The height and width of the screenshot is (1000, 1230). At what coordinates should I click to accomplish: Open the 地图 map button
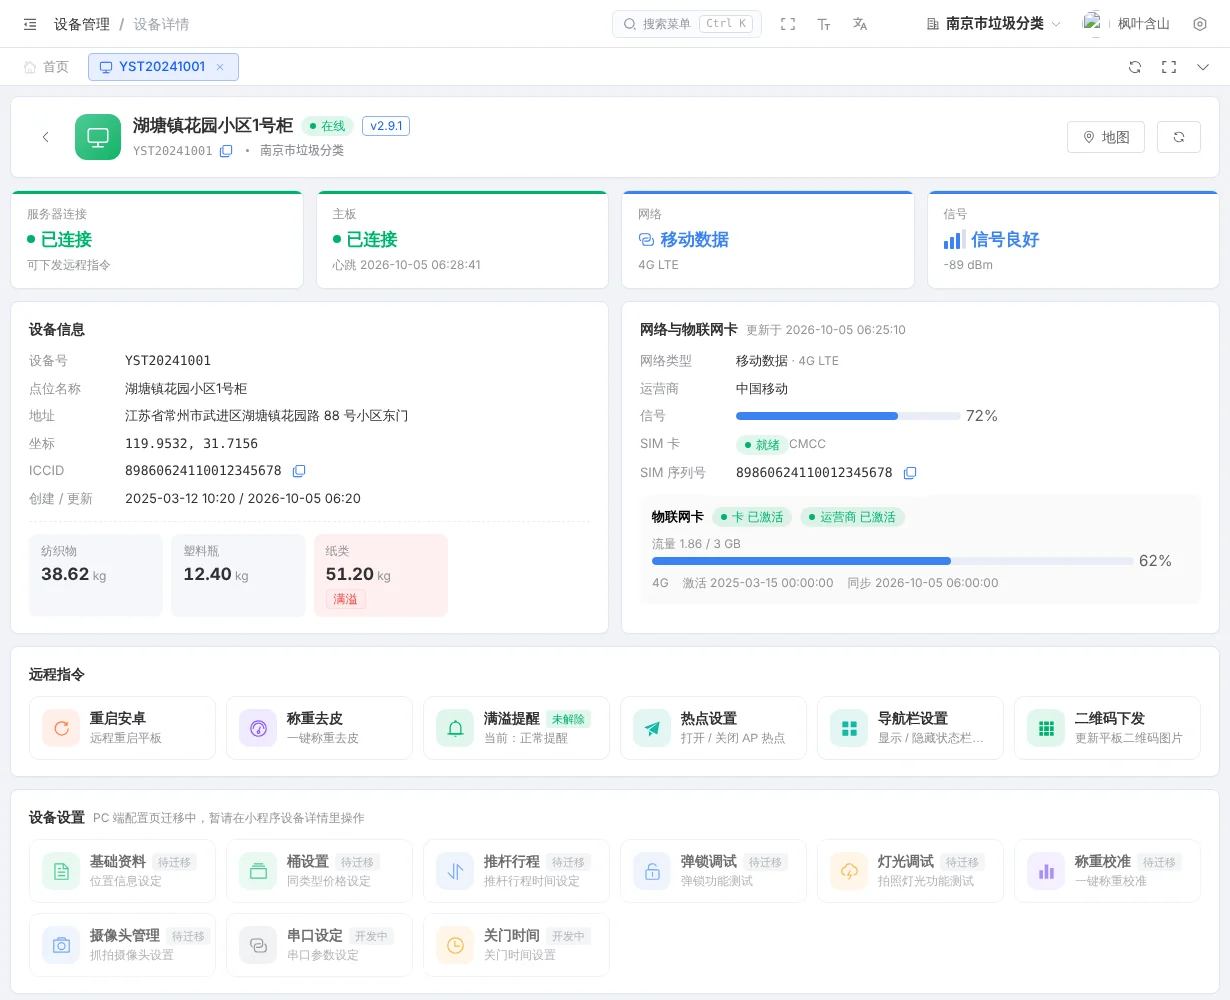tap(1106, 137)
